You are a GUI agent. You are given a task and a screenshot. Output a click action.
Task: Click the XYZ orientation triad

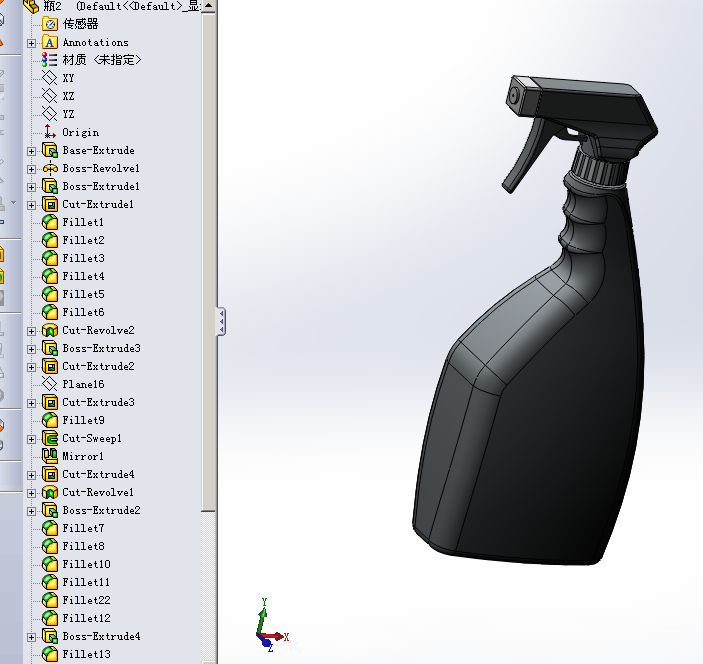pyautogui.click(x=271, y=625)
